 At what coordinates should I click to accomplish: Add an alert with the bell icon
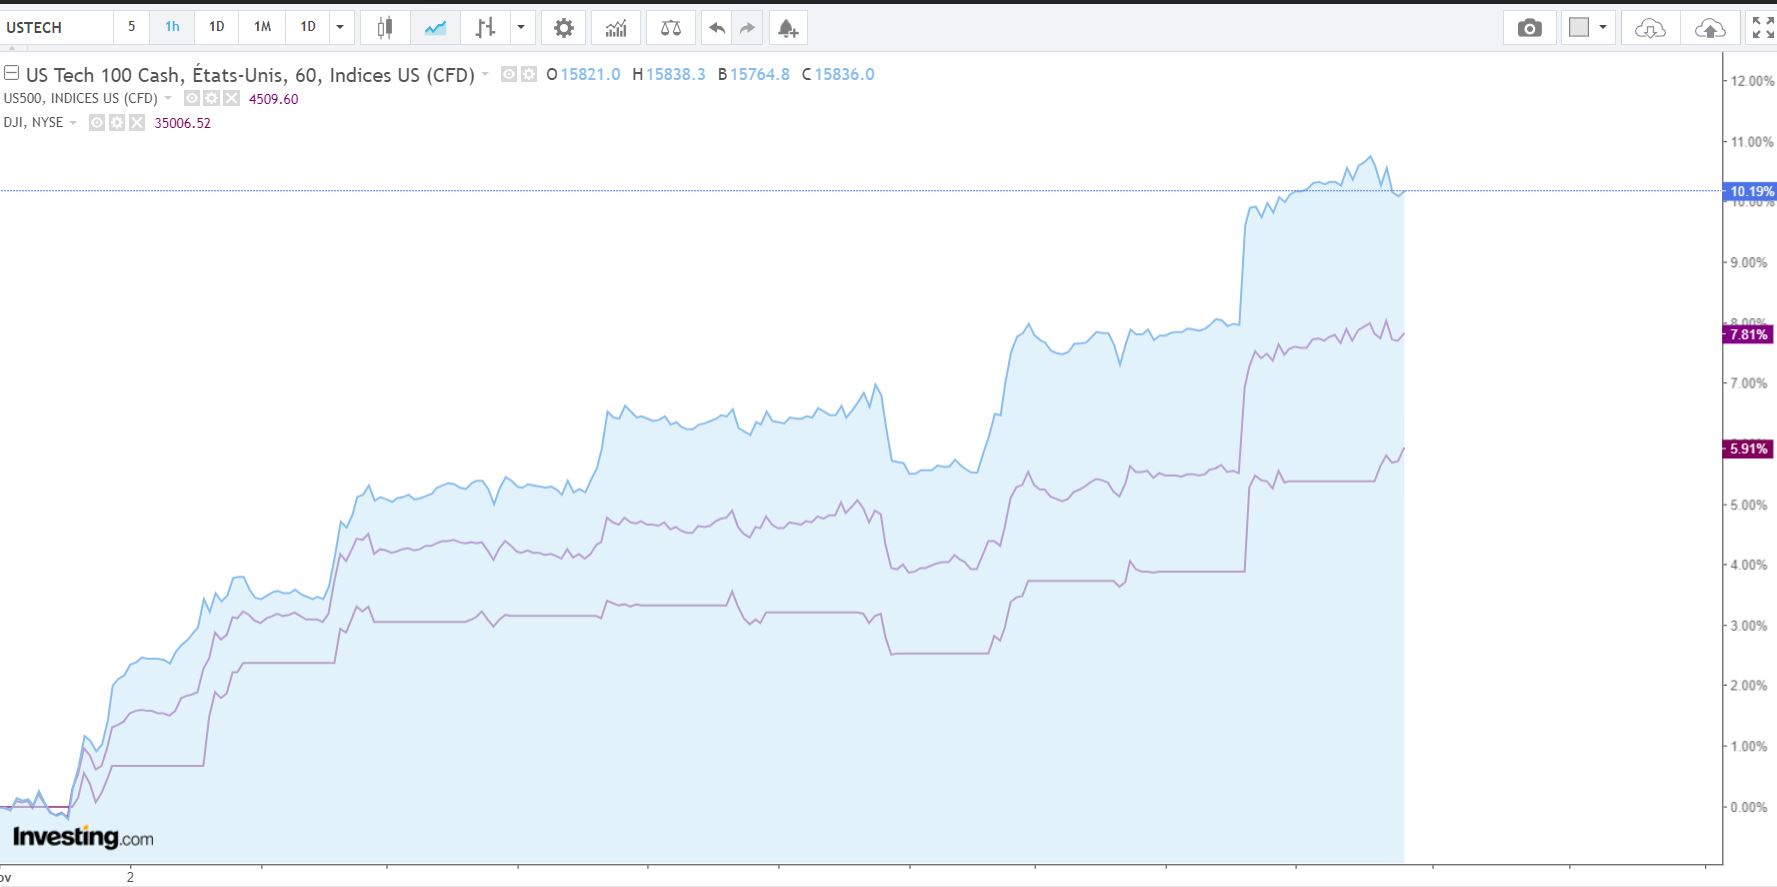click(788, 28)
